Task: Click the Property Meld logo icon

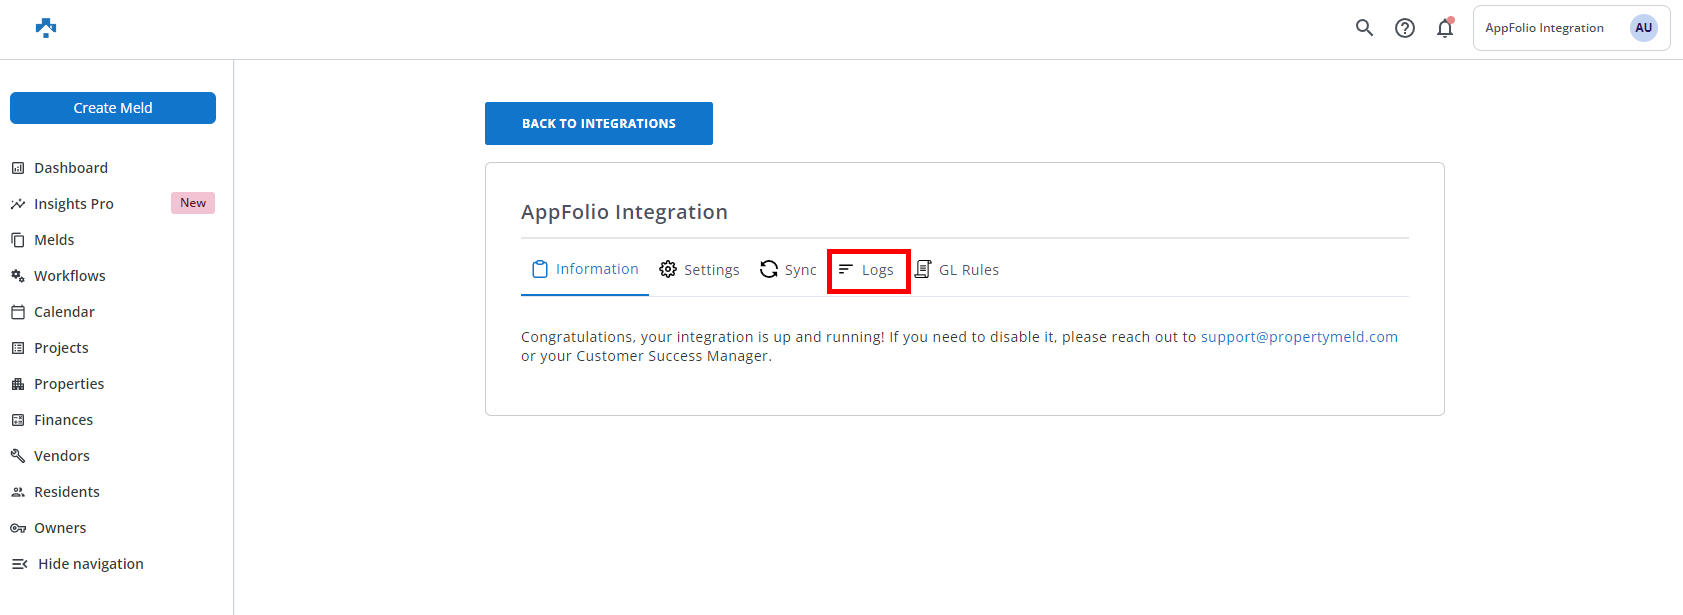Action: [46, 28]
